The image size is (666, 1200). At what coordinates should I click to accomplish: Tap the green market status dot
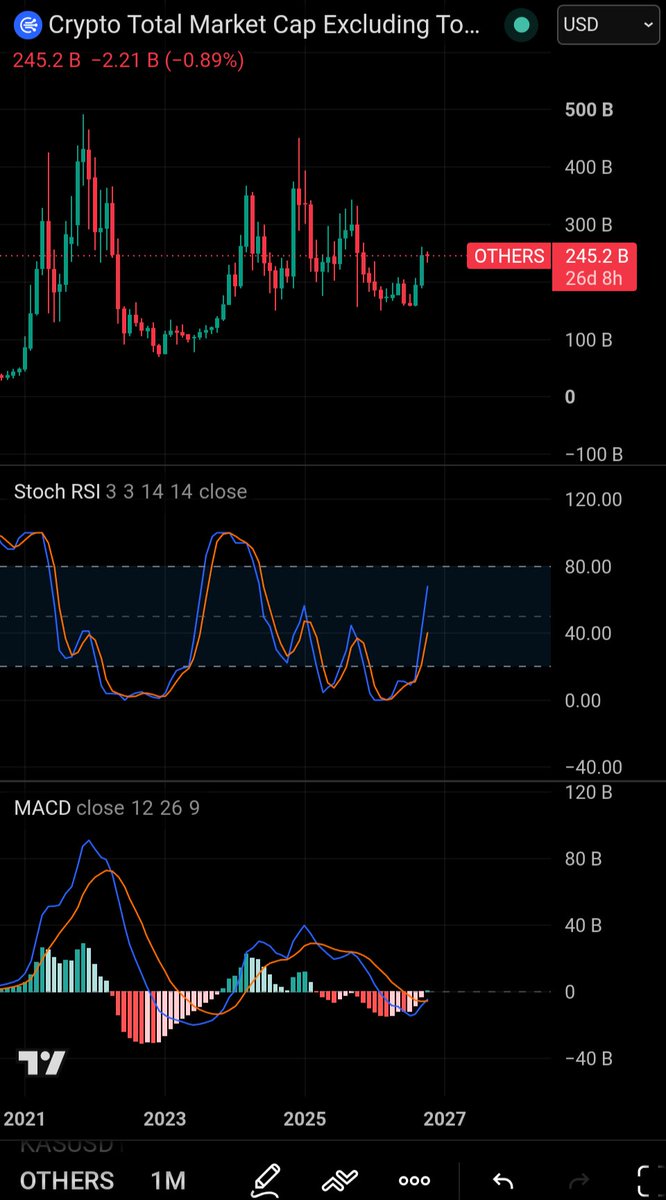click(x=519, y=25)
